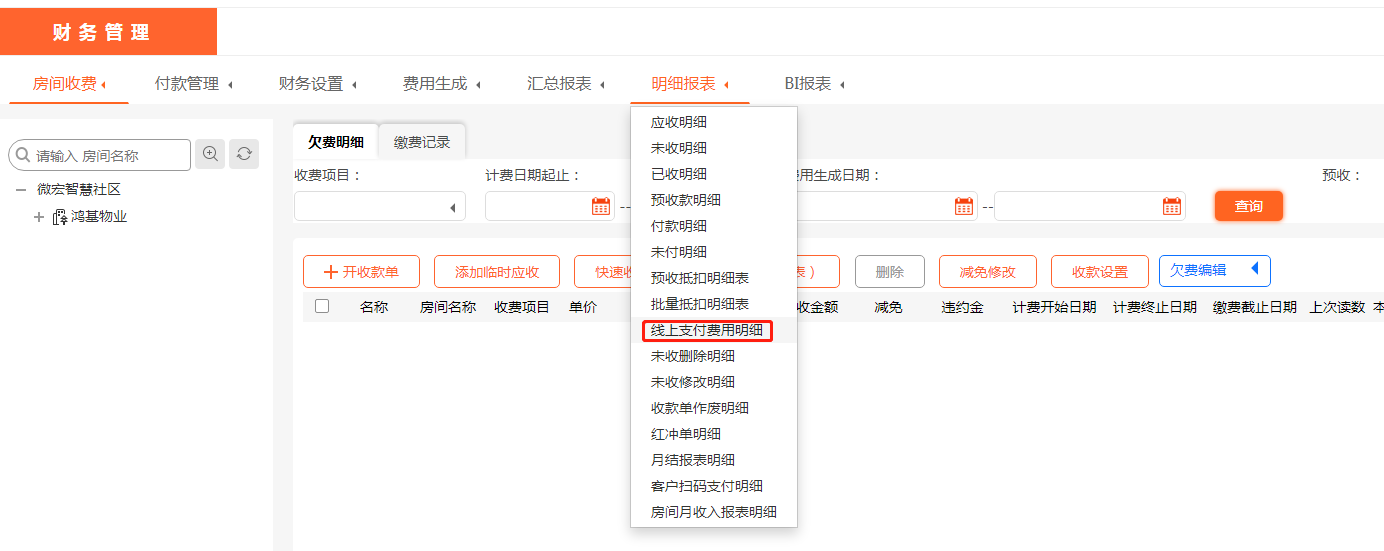Collapse the 微宏智慧社区 tree node
The image size is (1384, 551).
pyautogui.click(x=21, y=190)
